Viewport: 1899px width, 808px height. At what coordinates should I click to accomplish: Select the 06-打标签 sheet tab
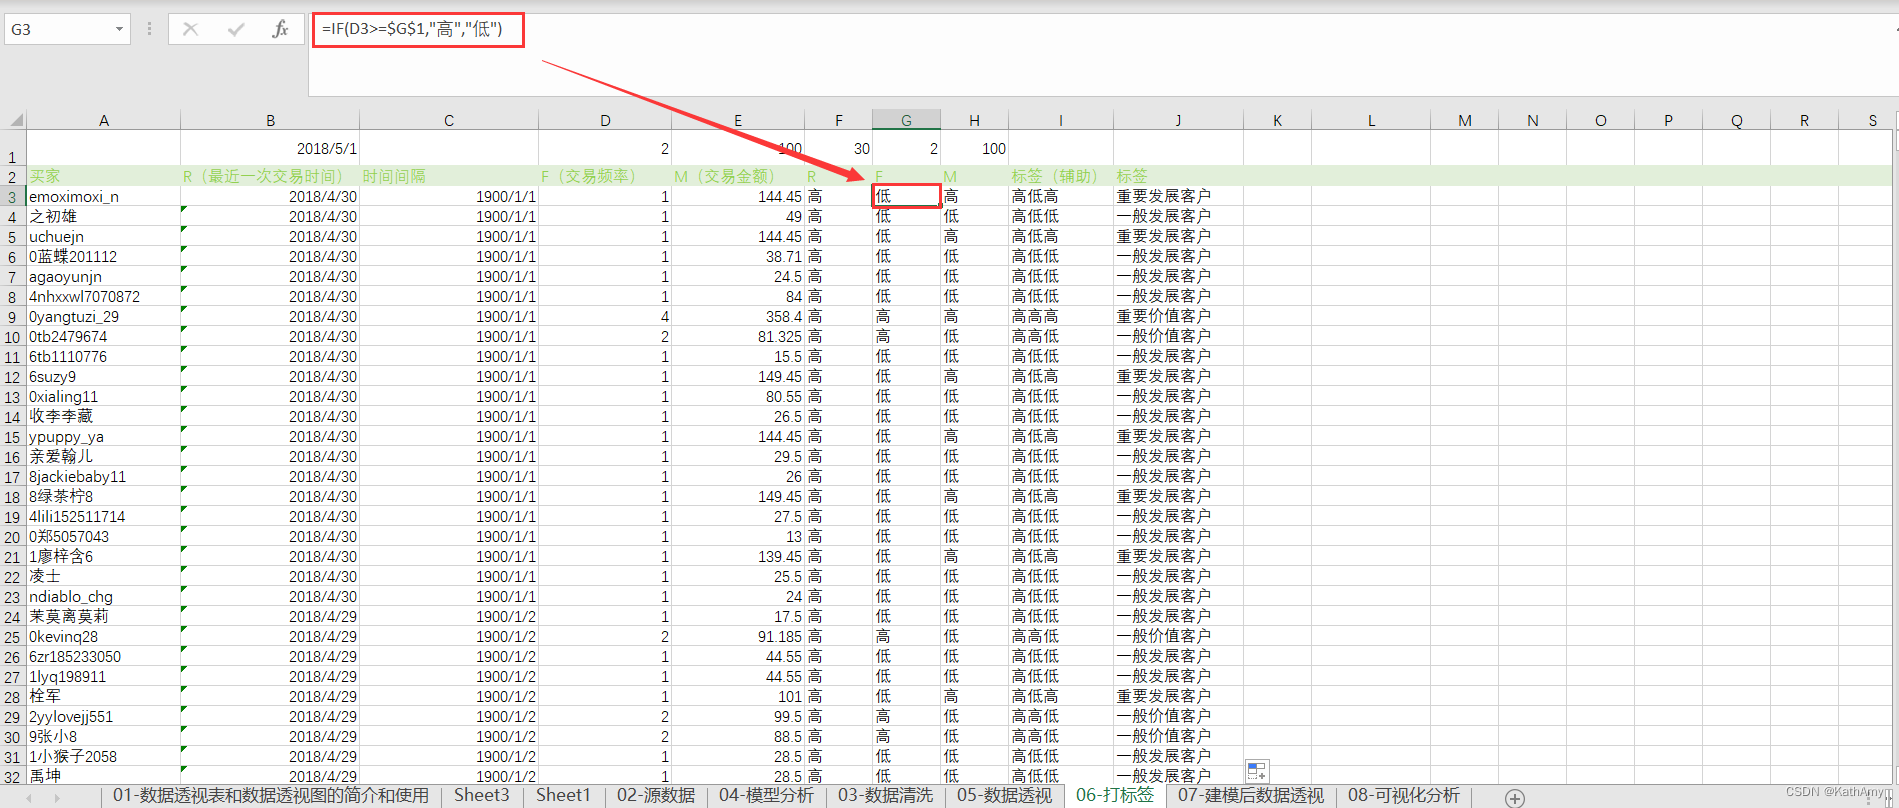click(1115, 795)
